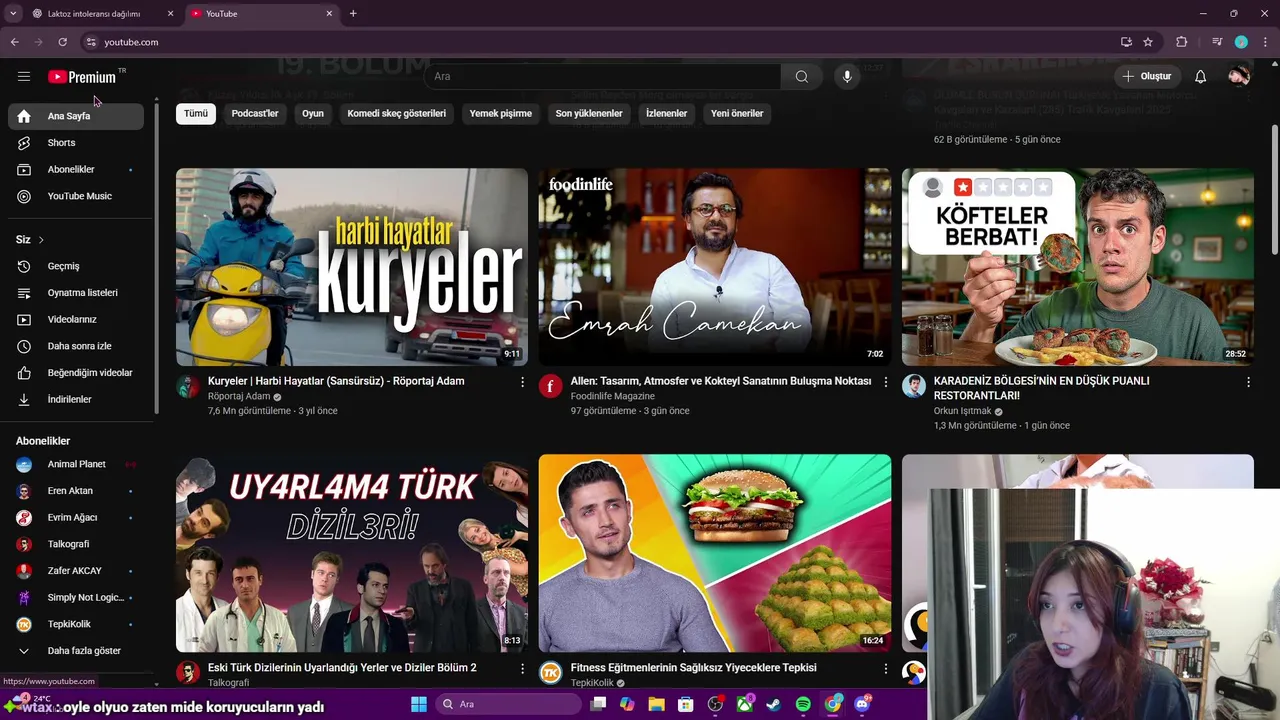Open Eren Aktan channel in sidebar
Image resolution: width=1280 pixels, height=720 pixels.
point(76,491)
